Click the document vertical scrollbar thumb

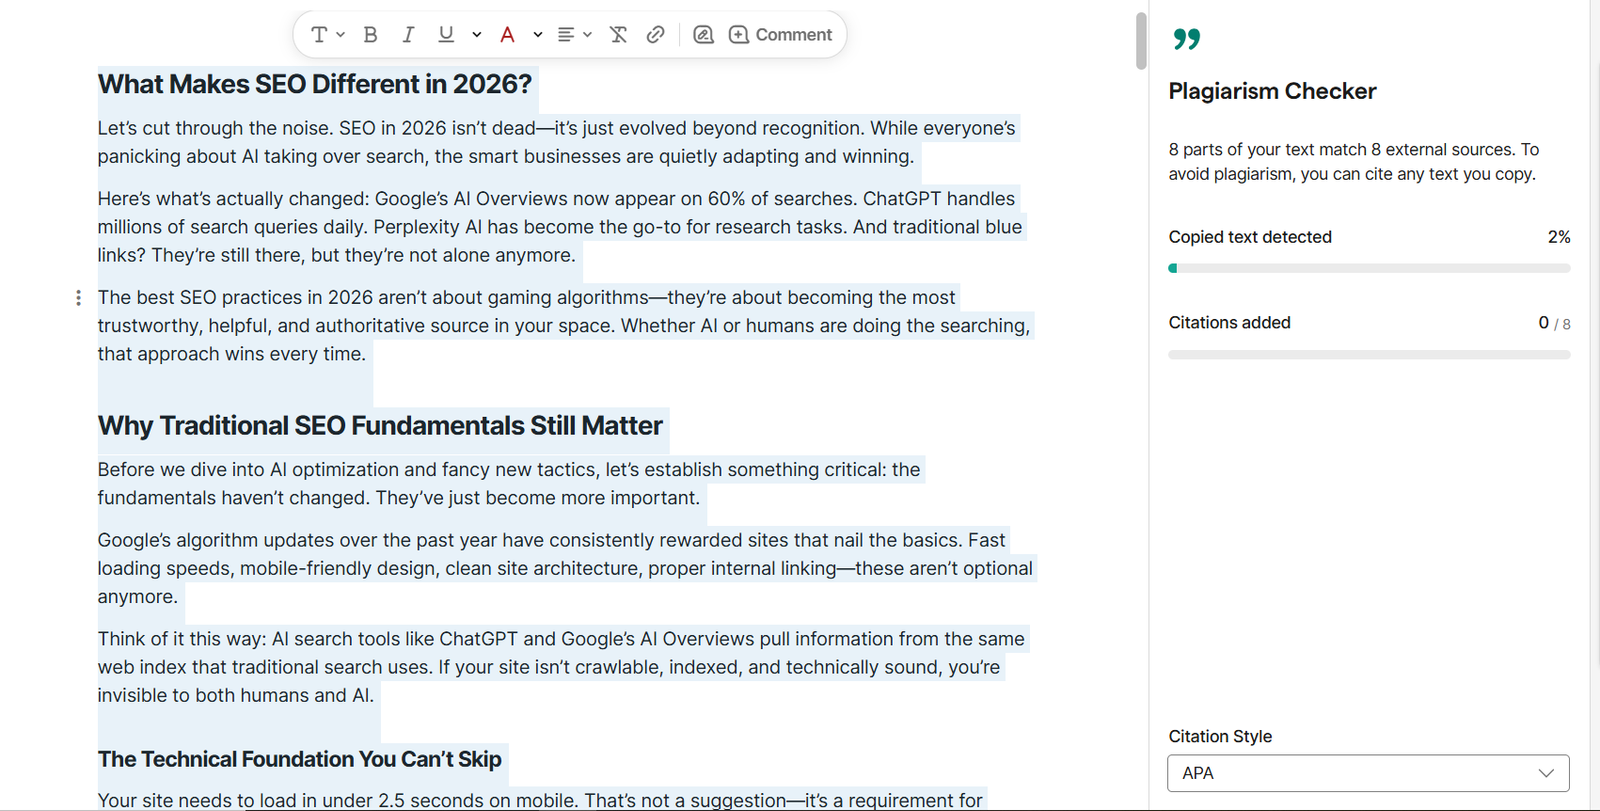pos(1141,41)
